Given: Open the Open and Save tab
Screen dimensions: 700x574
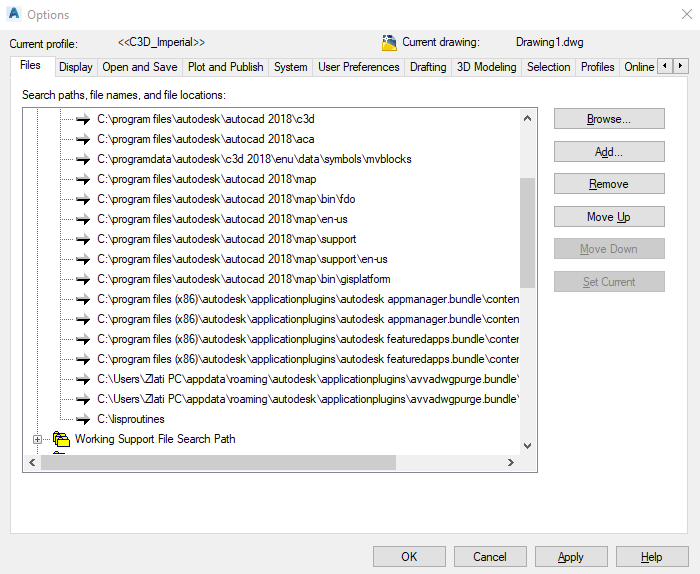Looking at the screenshot, I should tap(140, 67).
